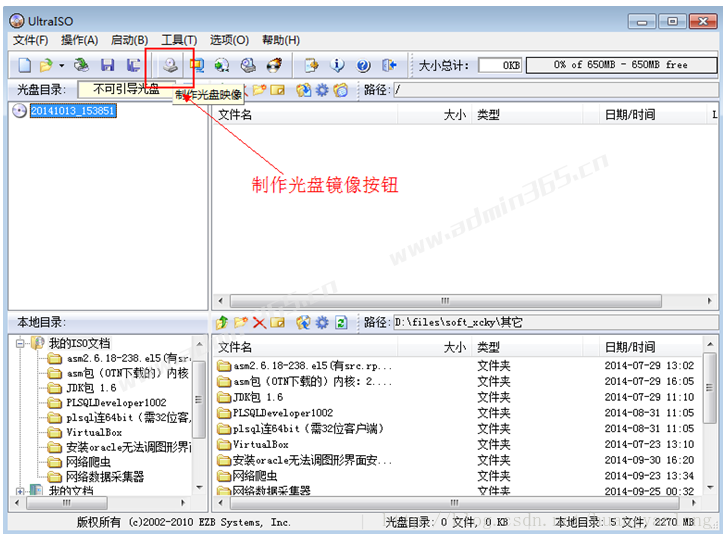
Task: Click local path field D:\files\soft_xcky\其它
Action: [555, 322]
